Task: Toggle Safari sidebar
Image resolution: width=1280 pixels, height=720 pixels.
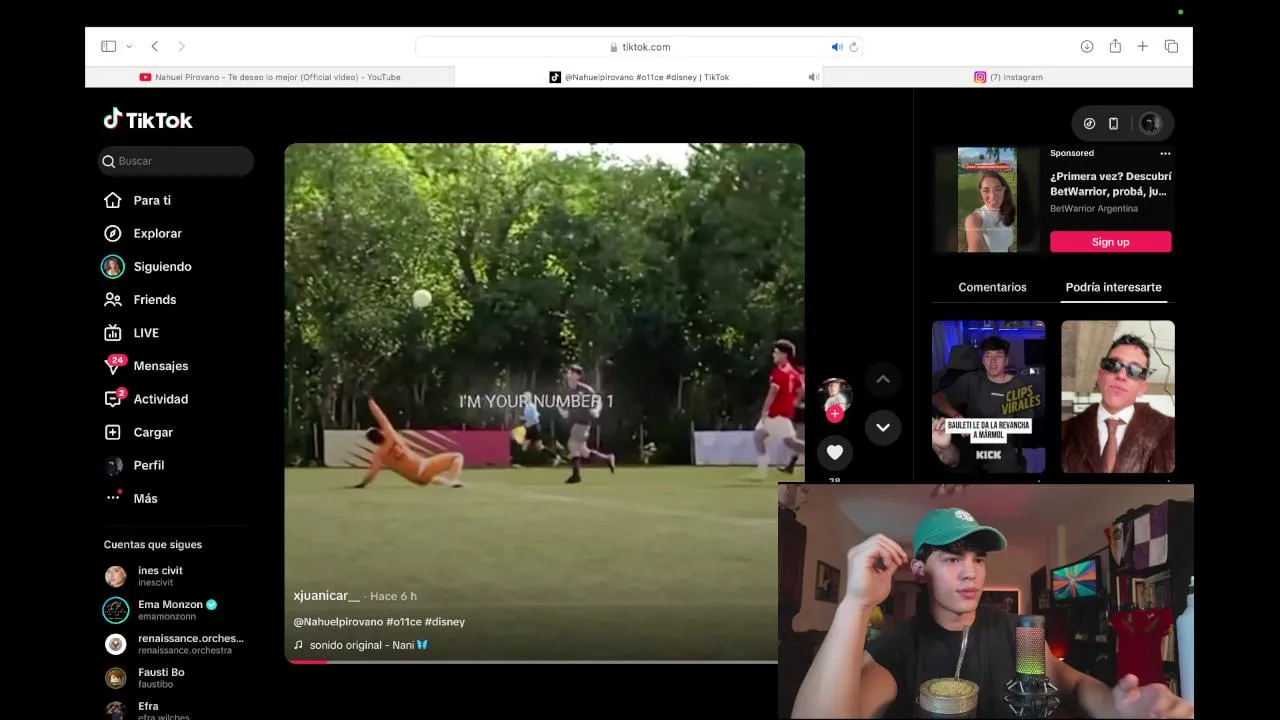Action: tap(108, 46)
